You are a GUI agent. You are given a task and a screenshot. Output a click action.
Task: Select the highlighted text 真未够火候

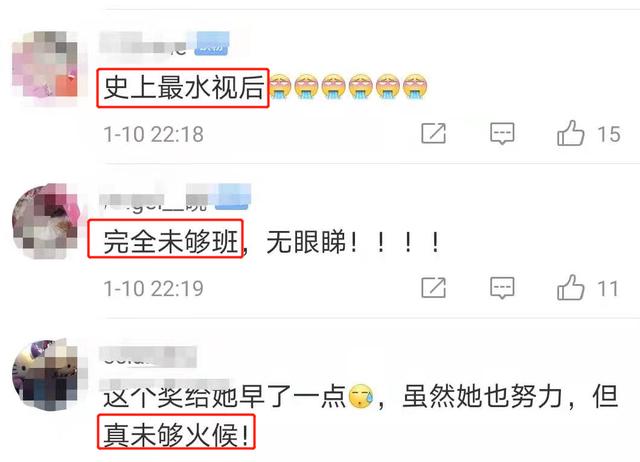(176, 432)
